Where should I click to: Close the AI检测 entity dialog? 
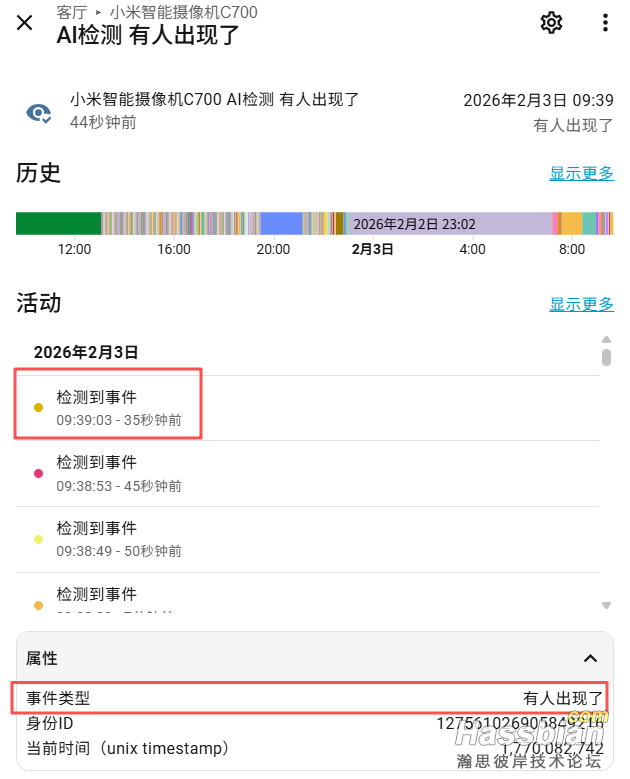[26, 23]
